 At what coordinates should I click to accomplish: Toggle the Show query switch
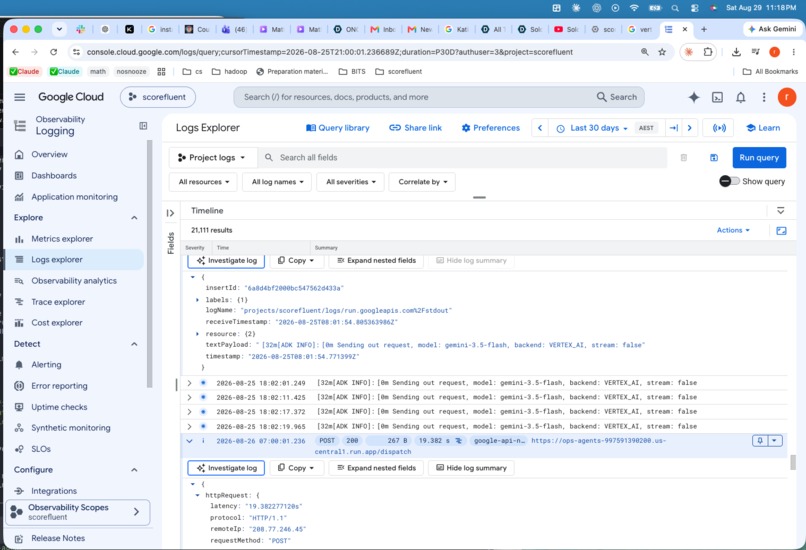click(x=729, y=181)
